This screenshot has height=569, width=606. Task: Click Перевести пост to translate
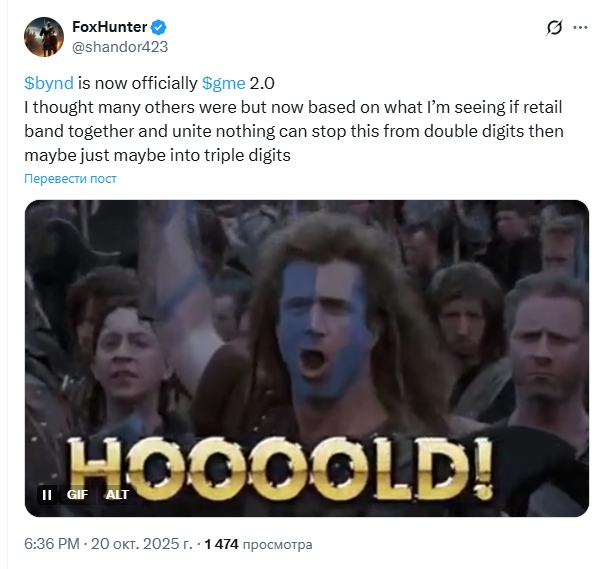[x=70, y=179]
